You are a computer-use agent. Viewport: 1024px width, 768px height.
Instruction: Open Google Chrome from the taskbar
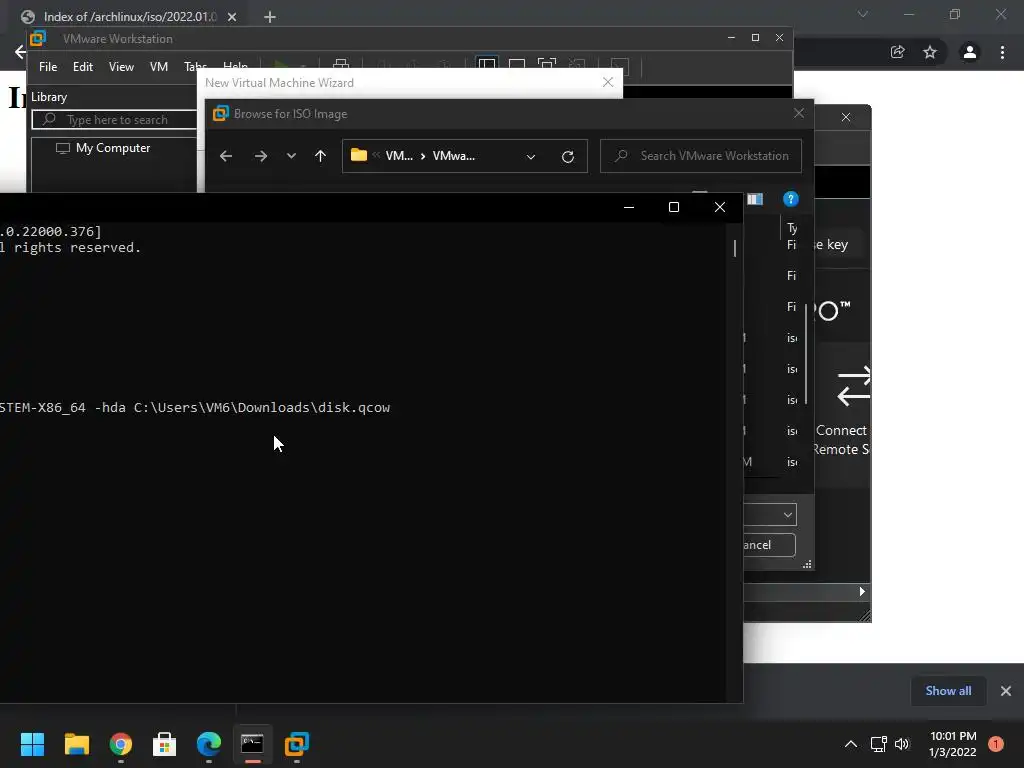tap(121, 744)
